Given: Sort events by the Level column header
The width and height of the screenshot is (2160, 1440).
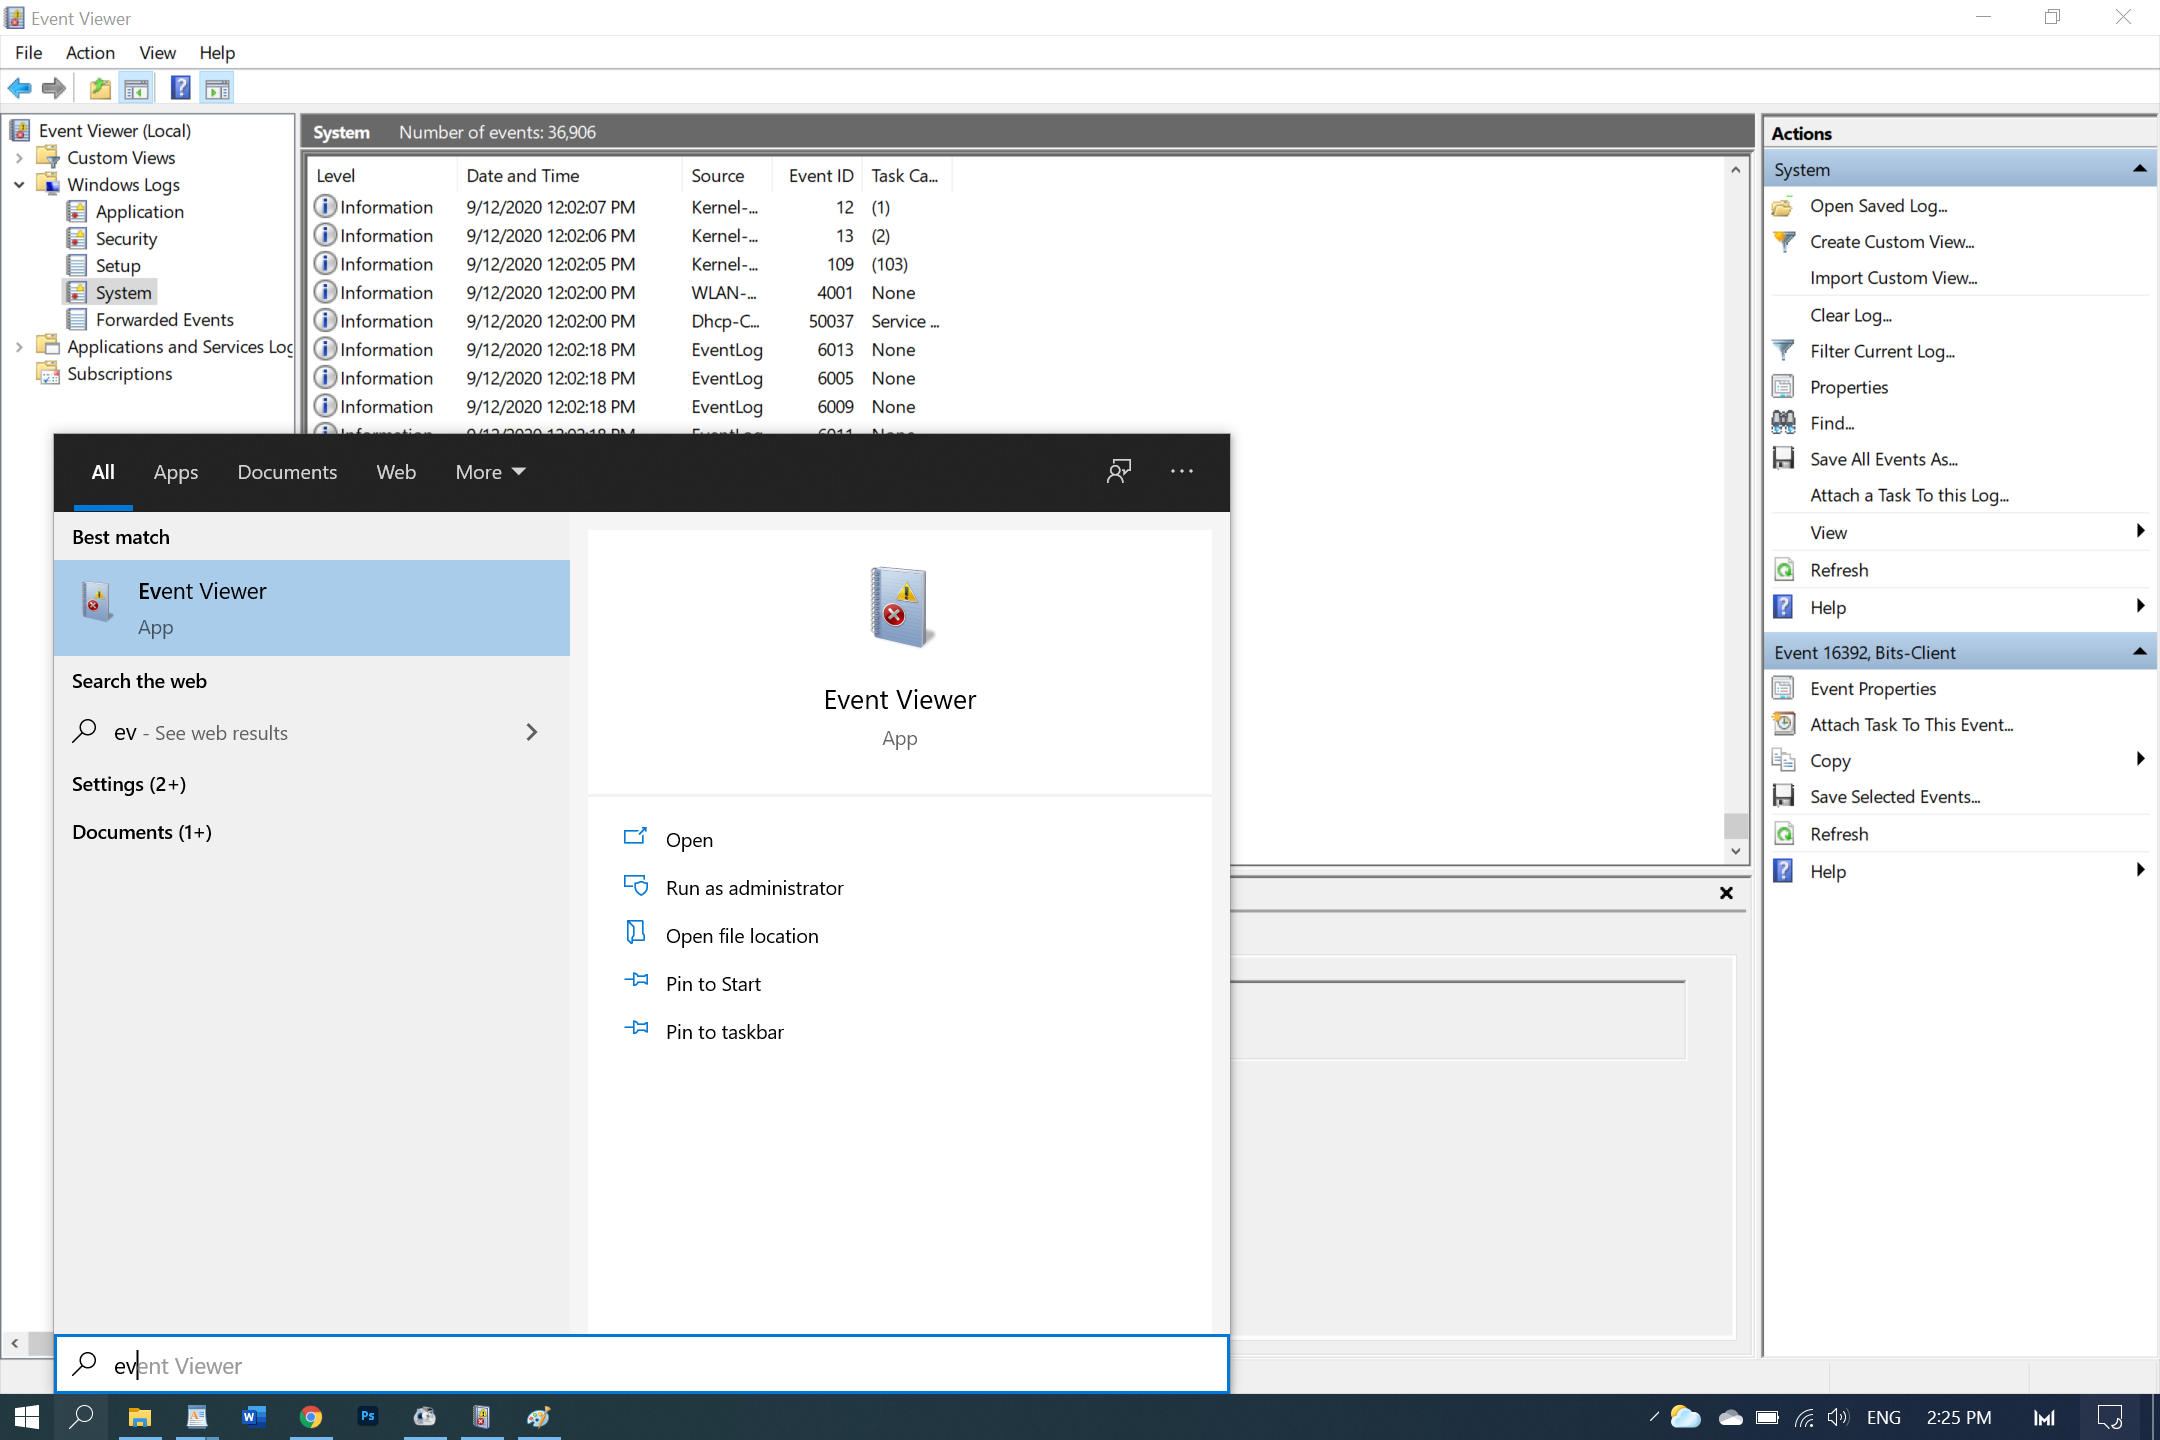Looking at the screenshot, I should tap(381, 176).
